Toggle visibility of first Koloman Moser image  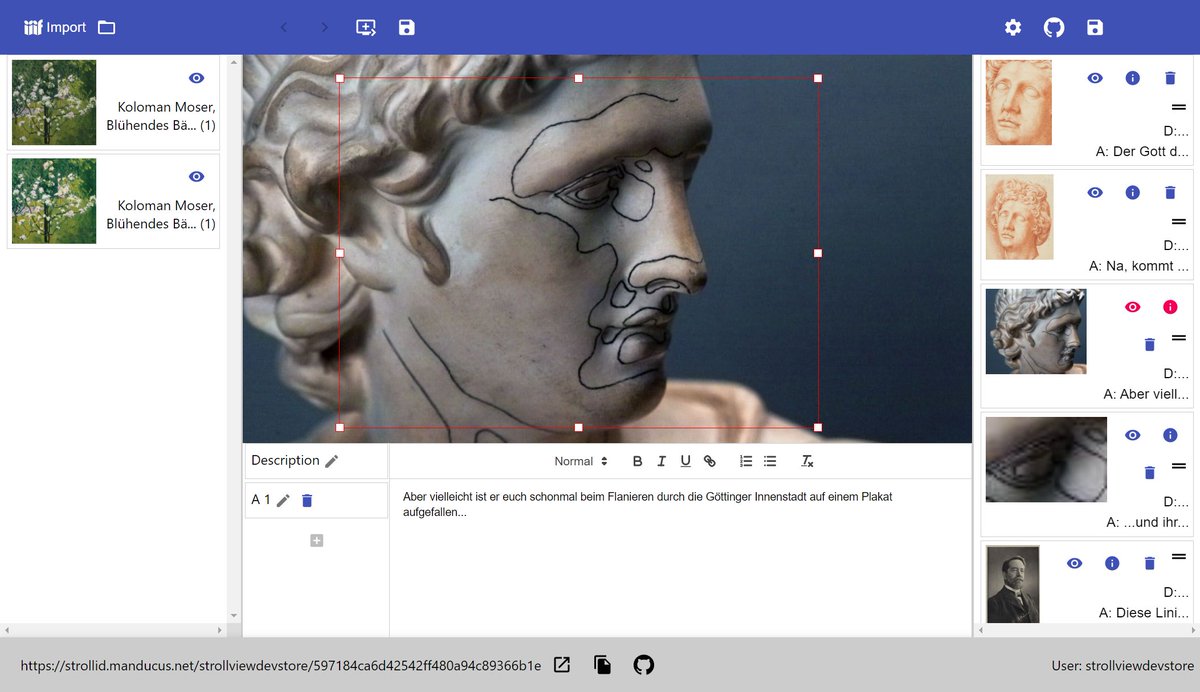pyautogui.click(x=197, y=78)
